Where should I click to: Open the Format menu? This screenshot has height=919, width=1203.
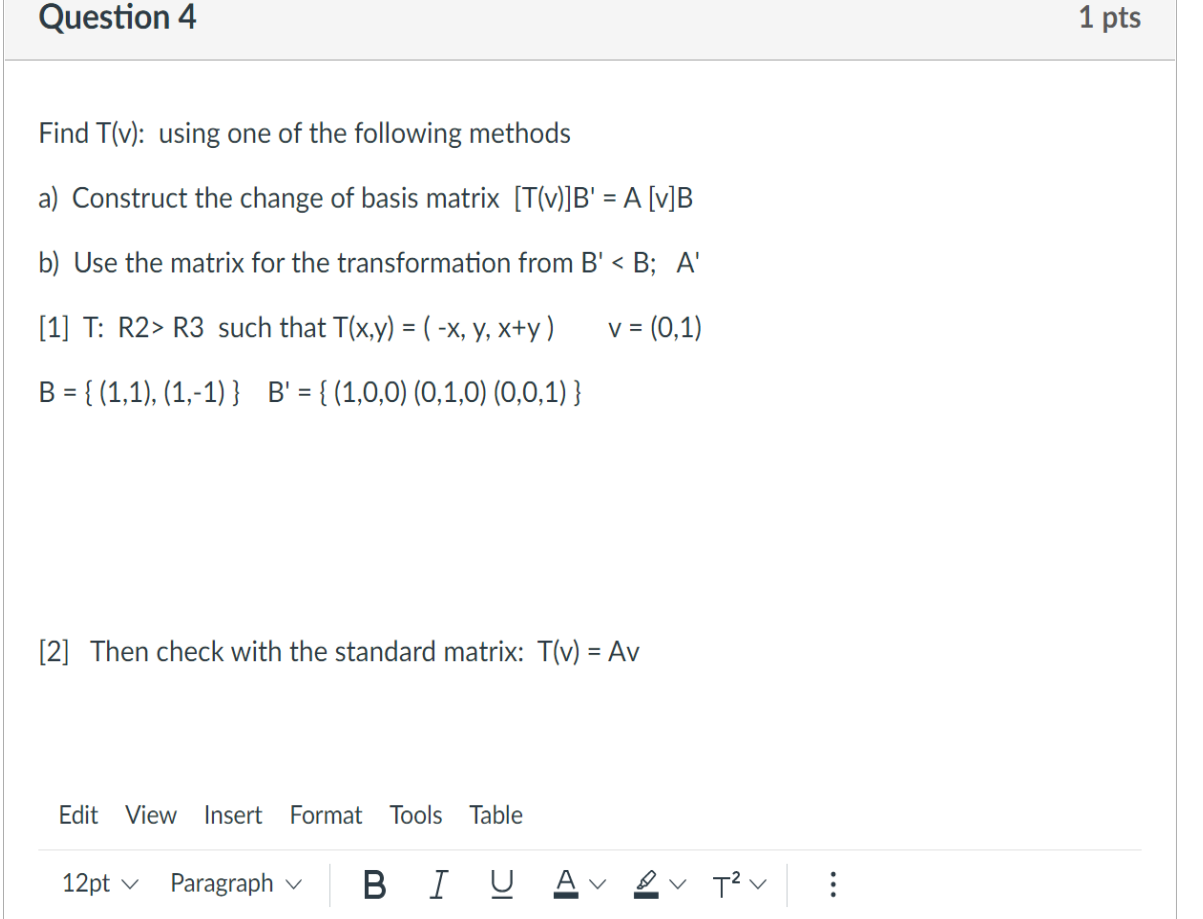click(x=325, y=814)
